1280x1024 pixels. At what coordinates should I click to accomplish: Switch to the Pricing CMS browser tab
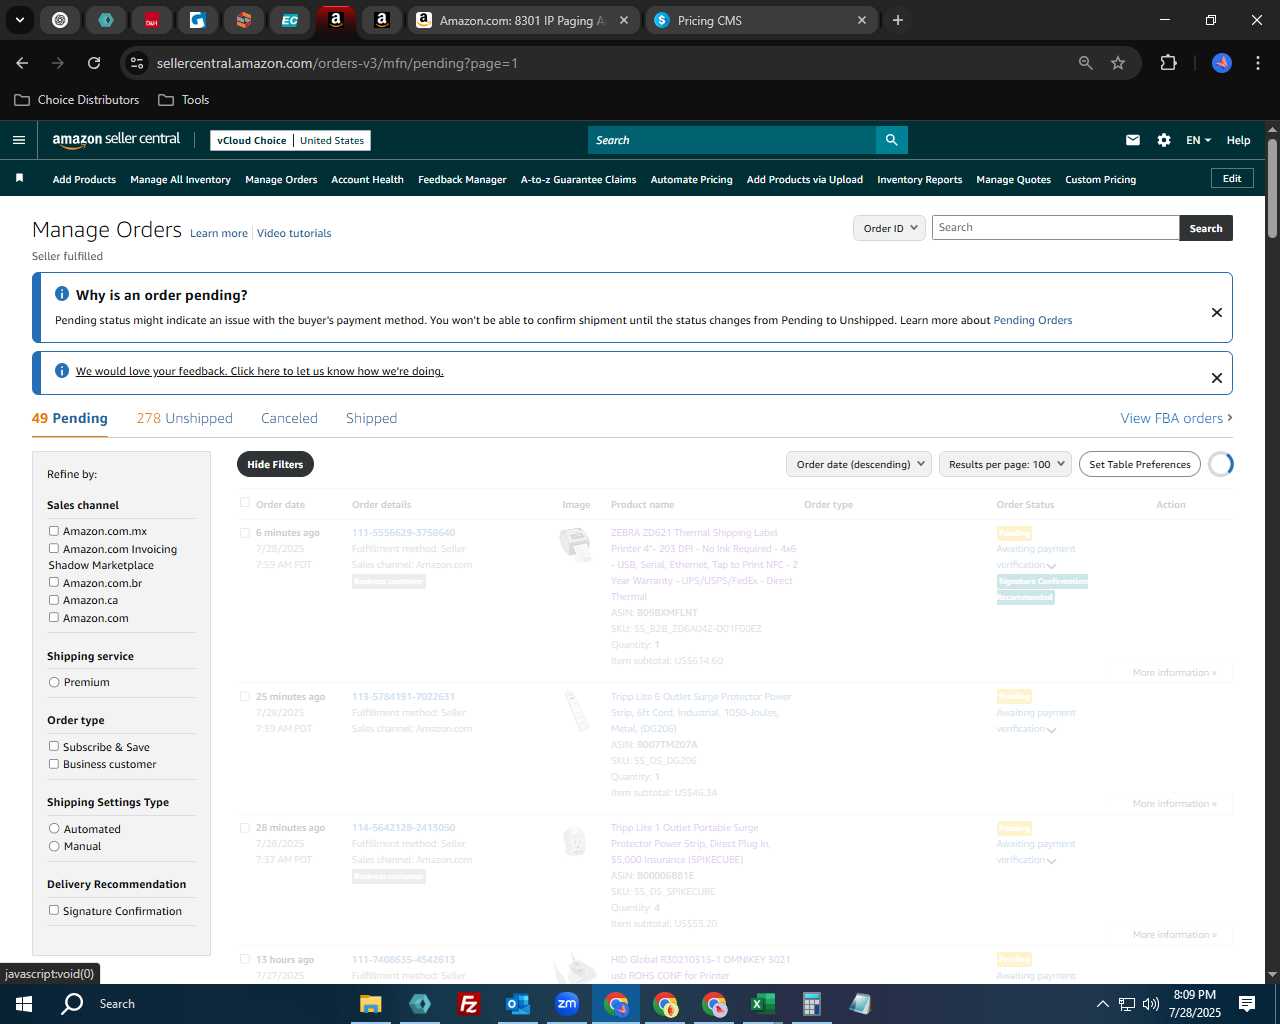[x=760, y=20]
